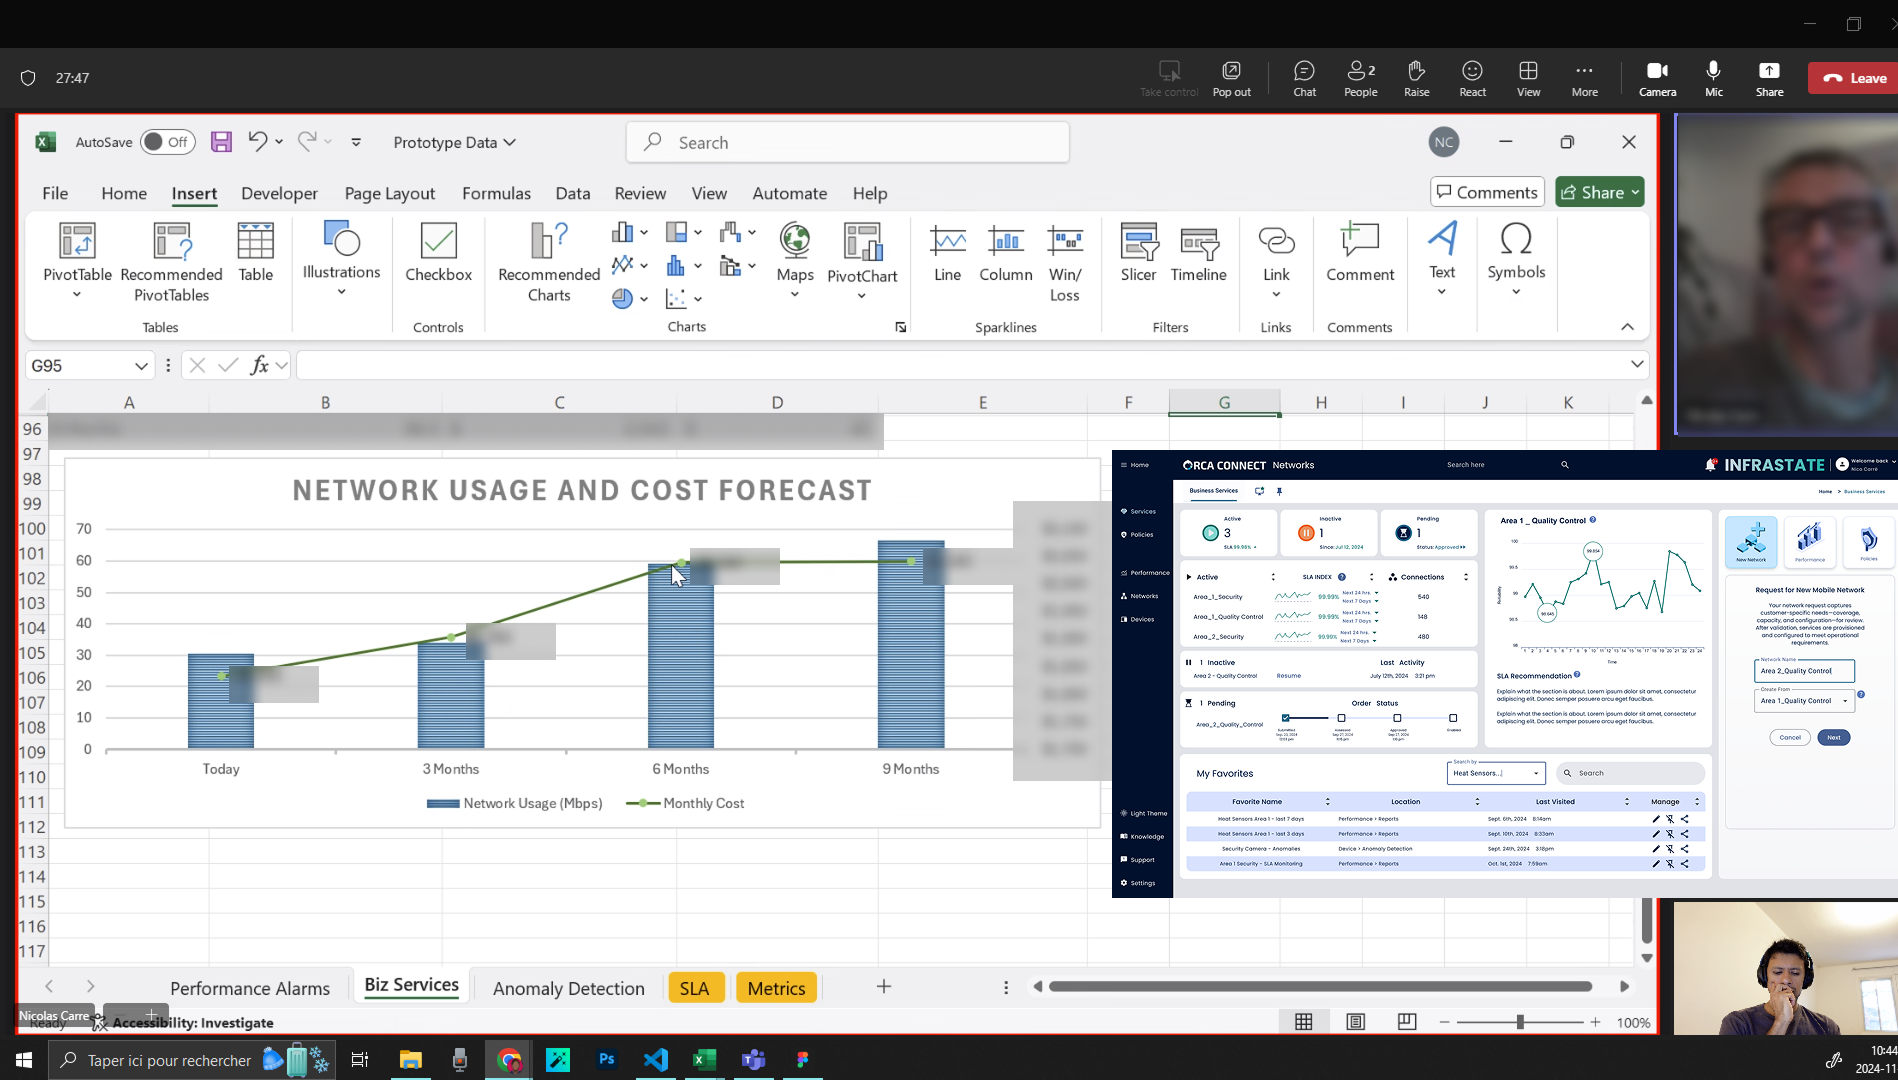
Task: Leave the Teams meeting
Action: coord(1853,78)
